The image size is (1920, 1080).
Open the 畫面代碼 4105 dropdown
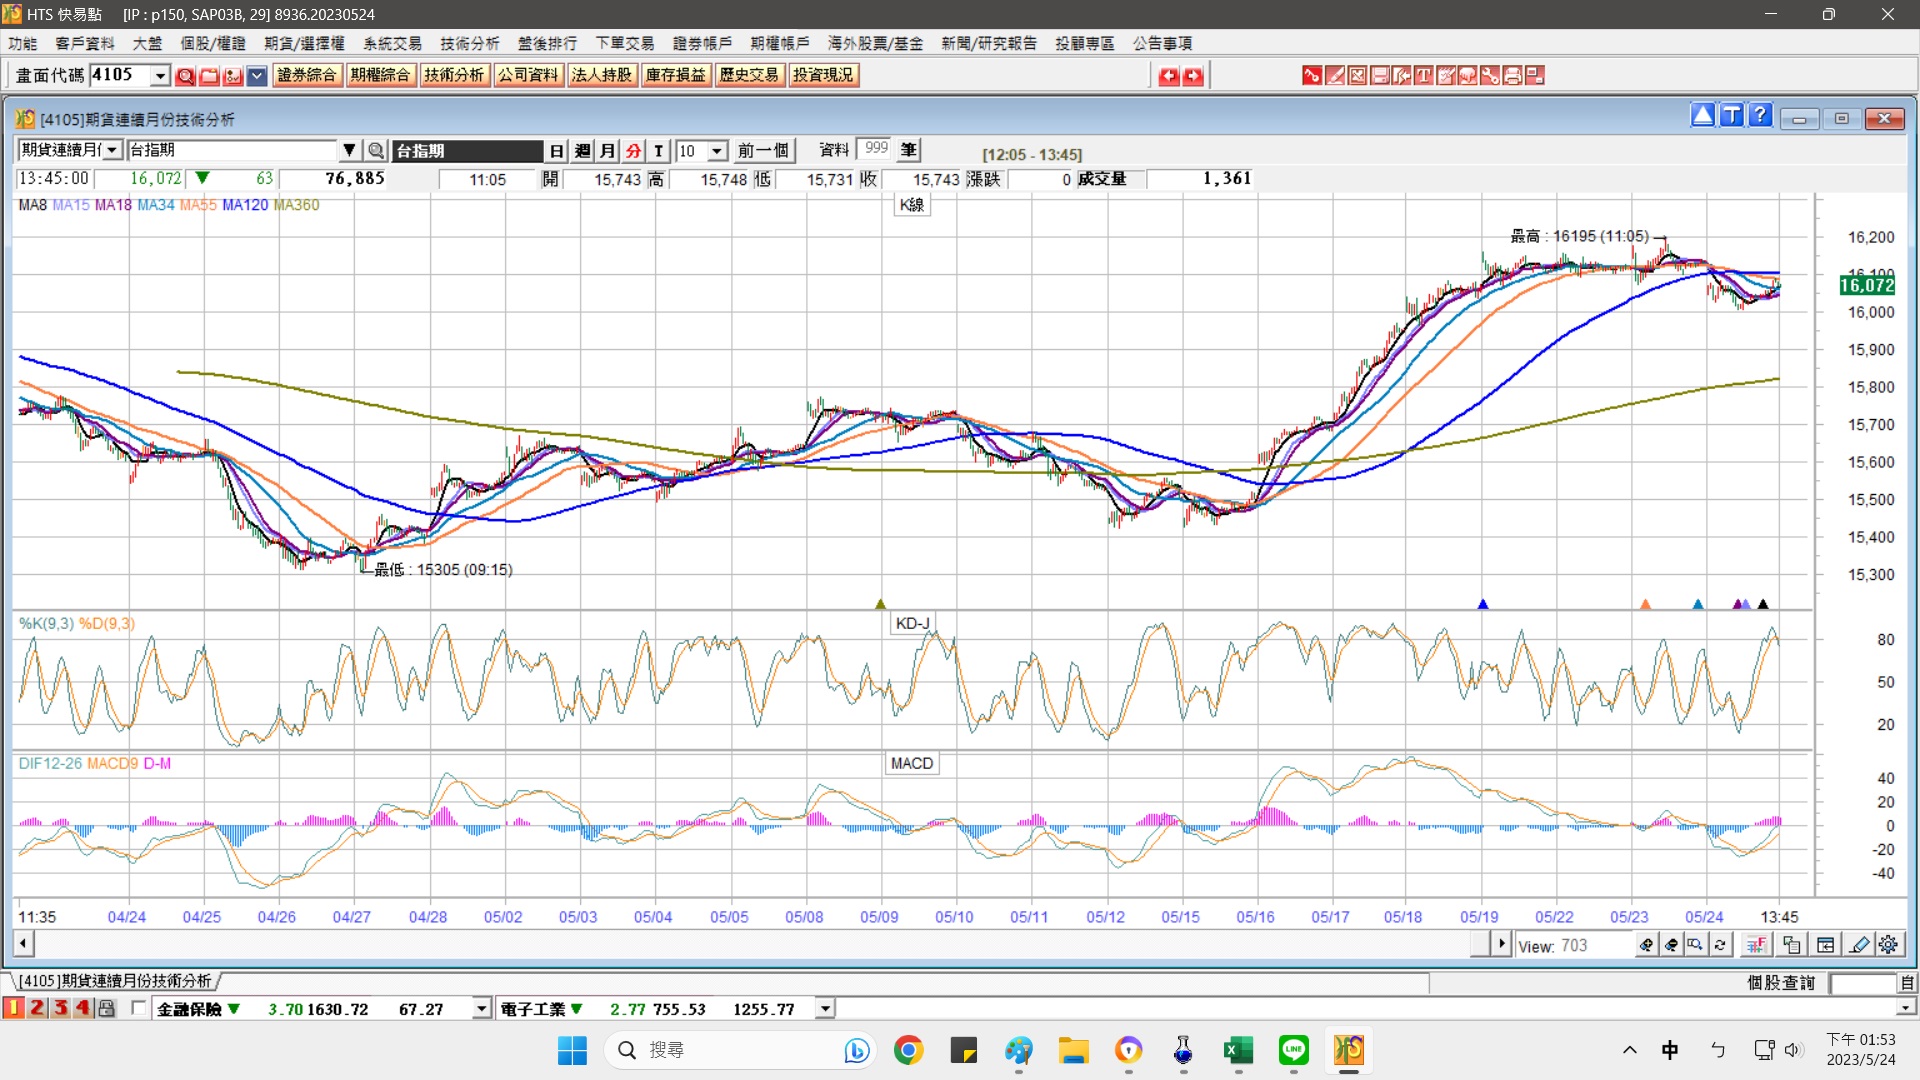click(x=160, y=76)
